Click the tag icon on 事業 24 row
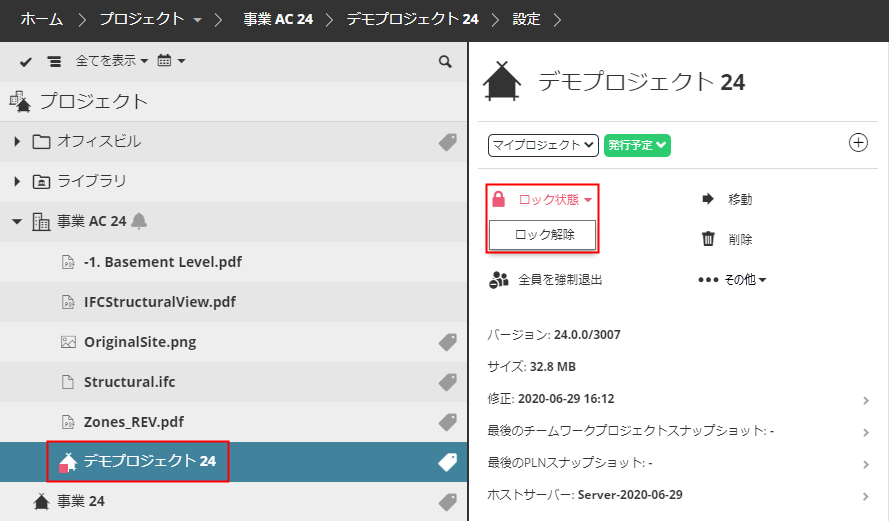This screenshot has height=521, width=889. pos(447,502)
